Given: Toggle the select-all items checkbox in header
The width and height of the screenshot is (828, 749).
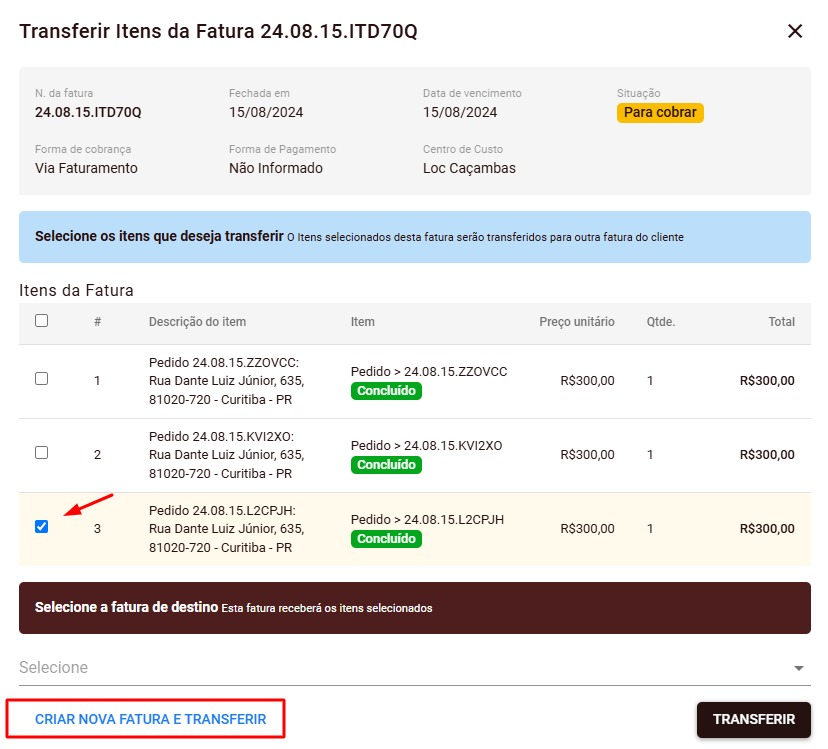Looking at the screenshot, I should click(41, 321).
